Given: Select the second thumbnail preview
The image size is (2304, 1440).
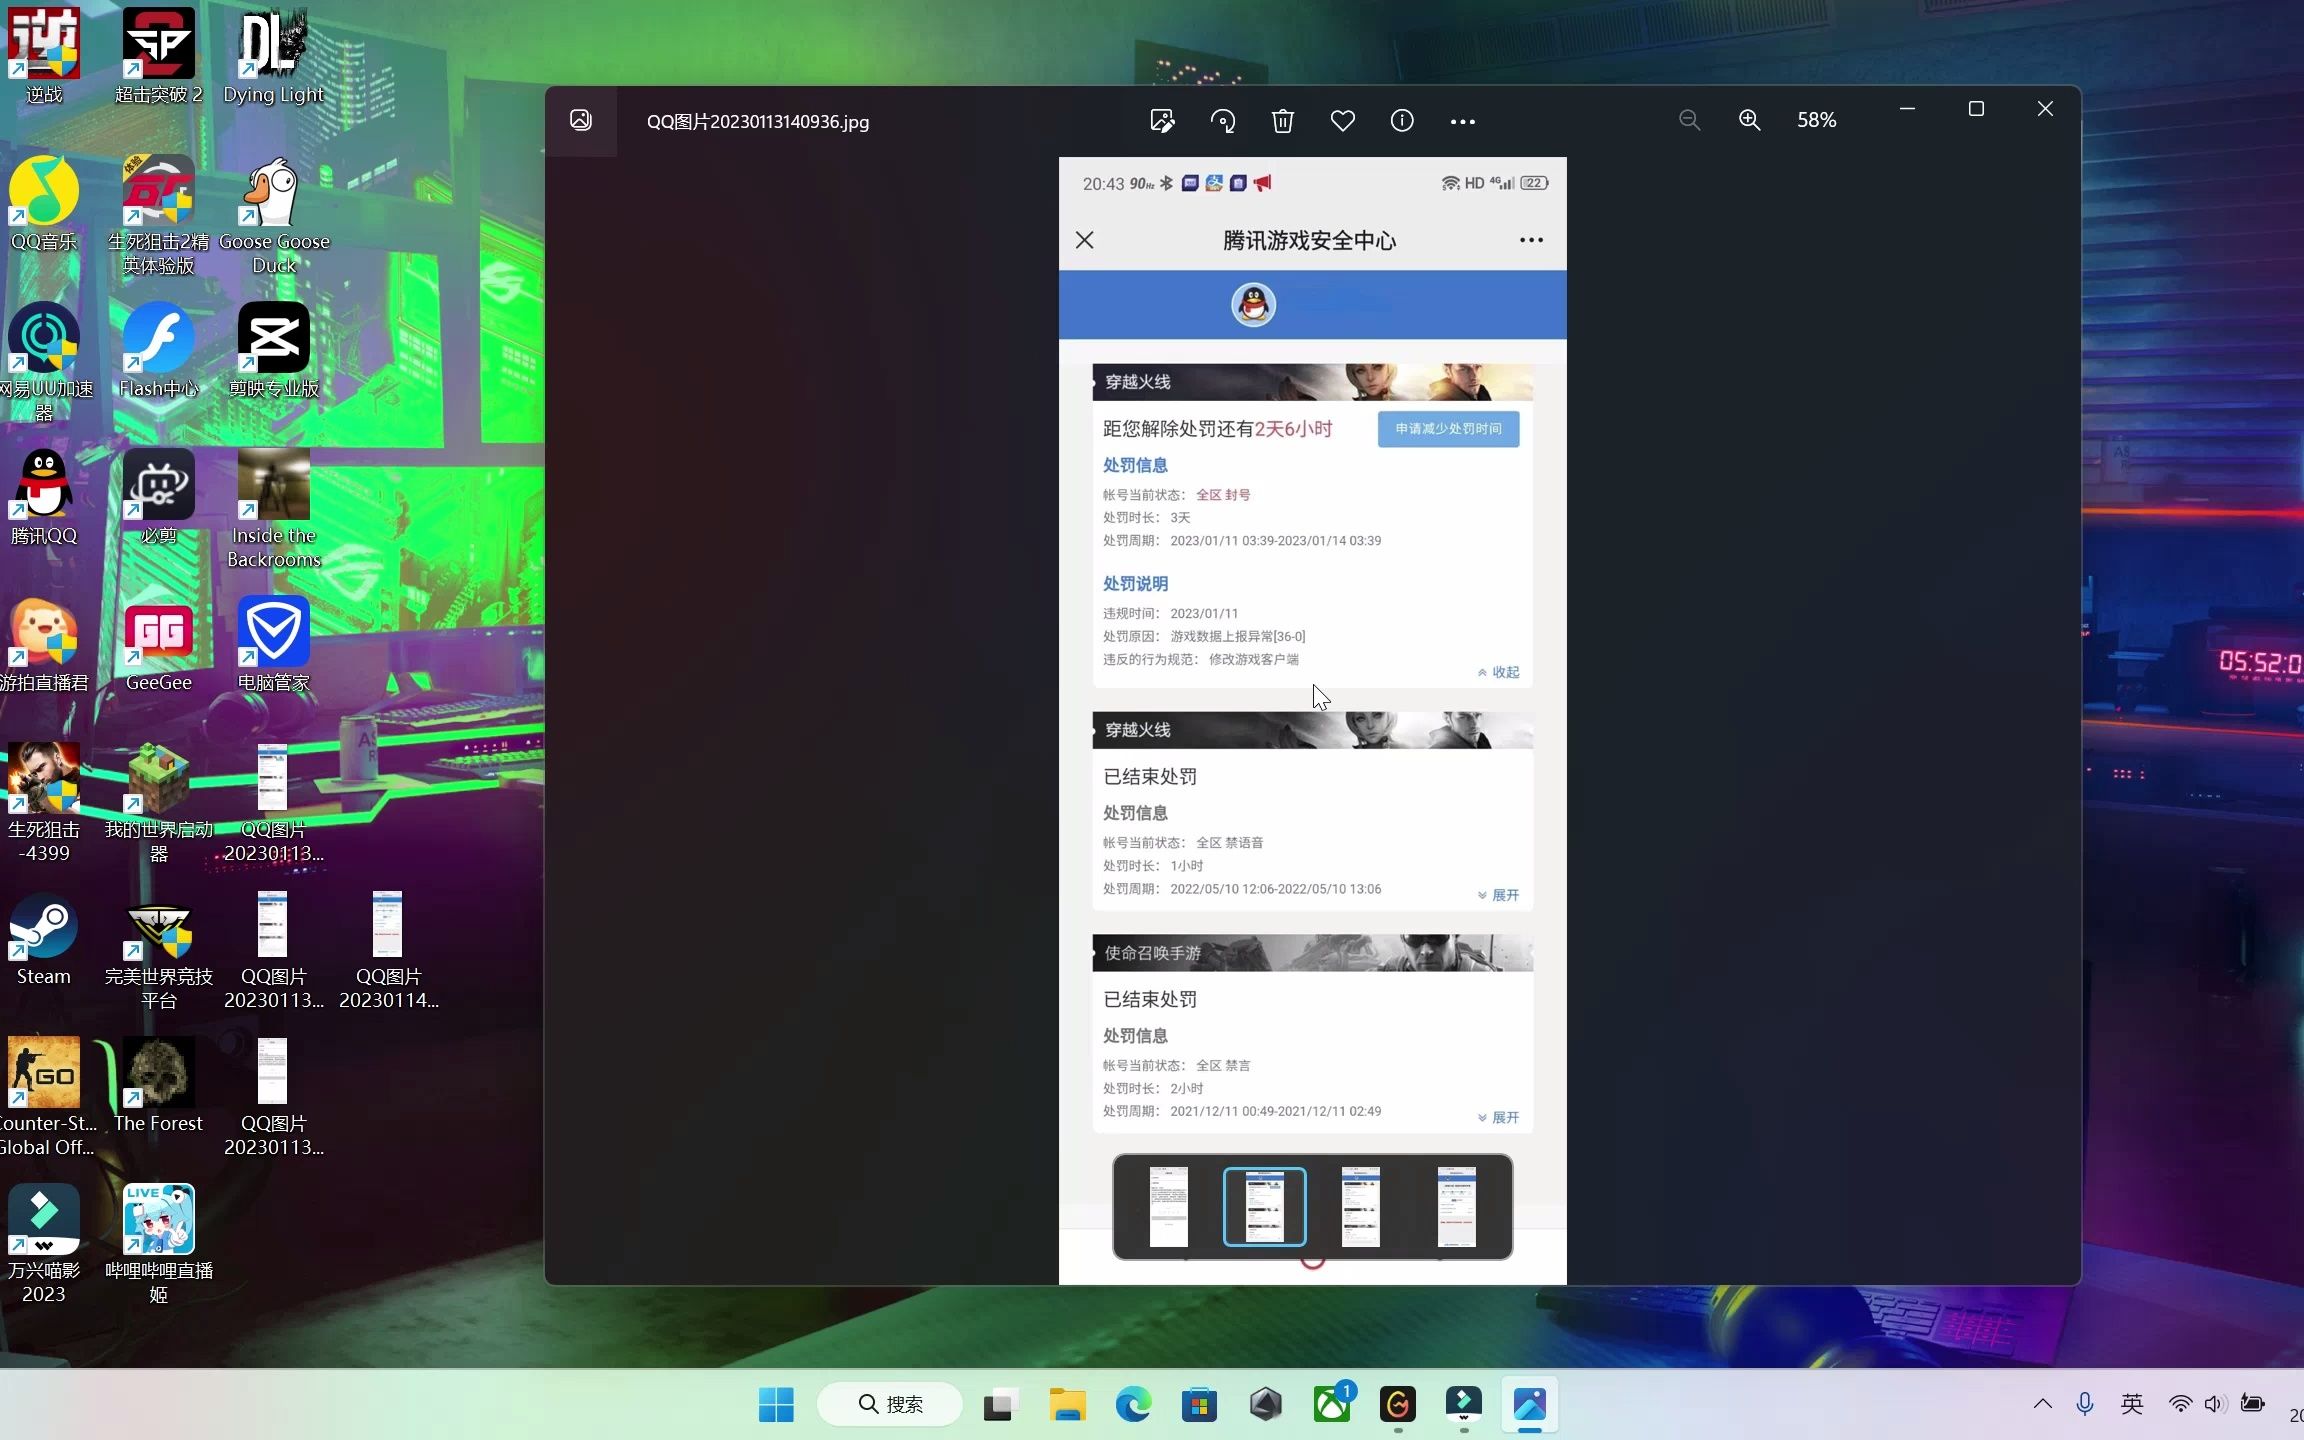Looking at the screenshot, I should pos(1264,1206).
